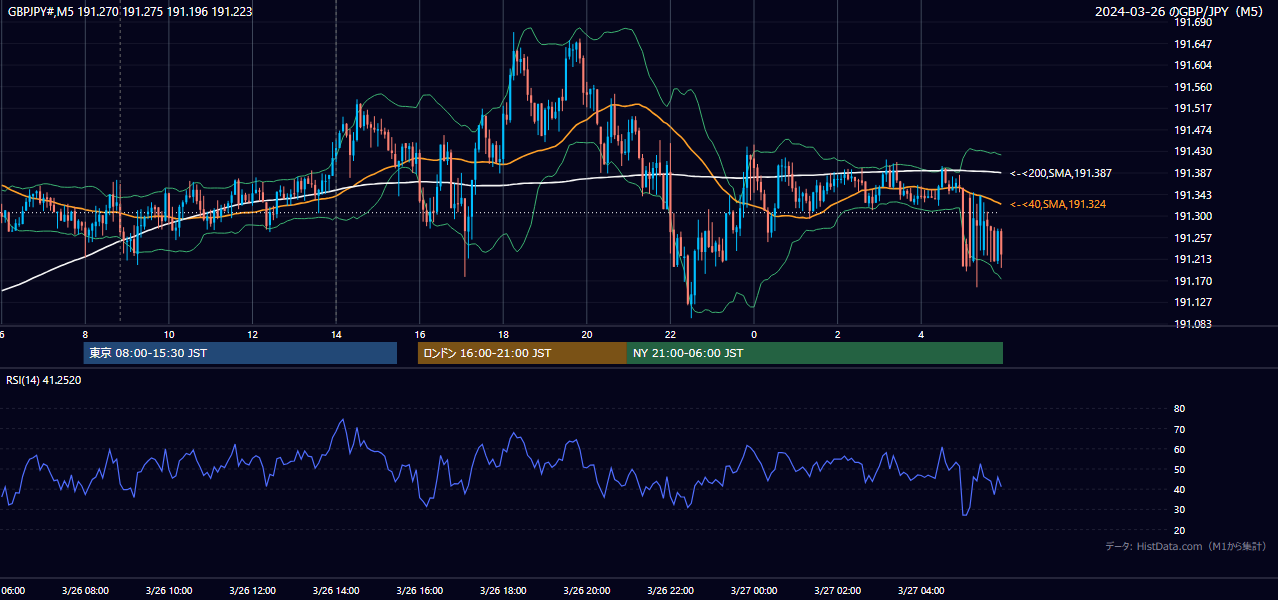
Task: Click price axis value 191.083
Action: (1192, 324)
